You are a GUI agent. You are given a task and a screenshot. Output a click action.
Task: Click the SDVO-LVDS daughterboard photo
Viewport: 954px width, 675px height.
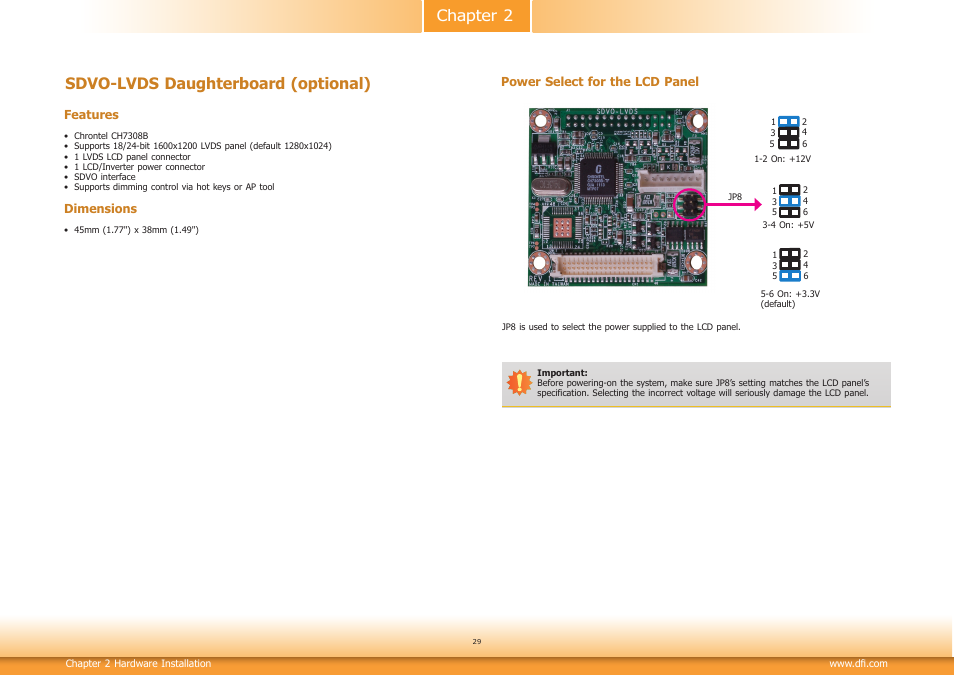click(618, 197)
